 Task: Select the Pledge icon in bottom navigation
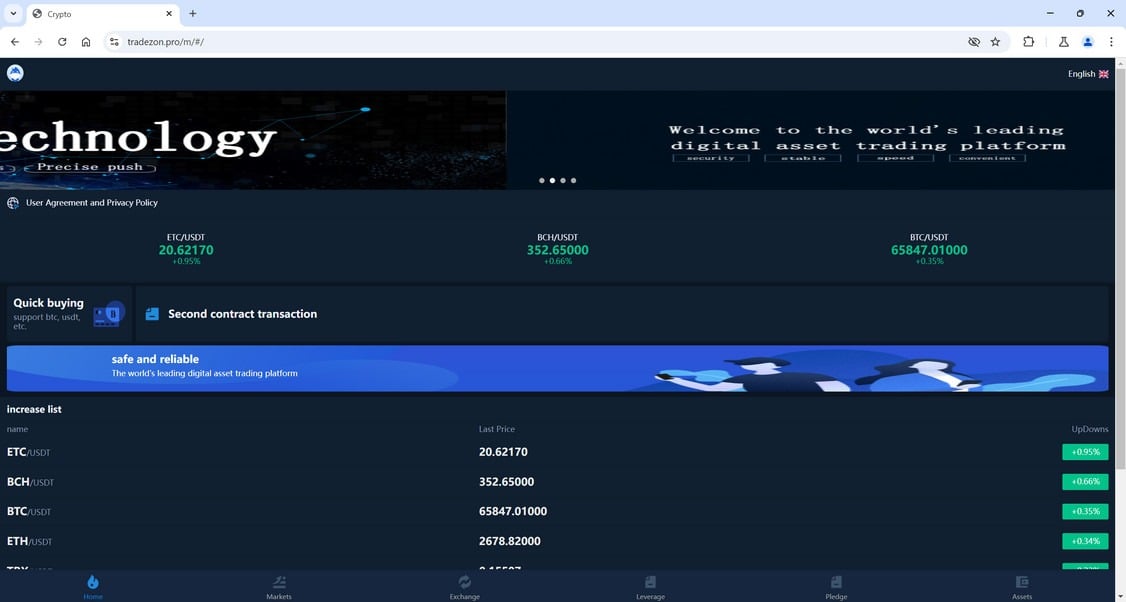[836, 581]
